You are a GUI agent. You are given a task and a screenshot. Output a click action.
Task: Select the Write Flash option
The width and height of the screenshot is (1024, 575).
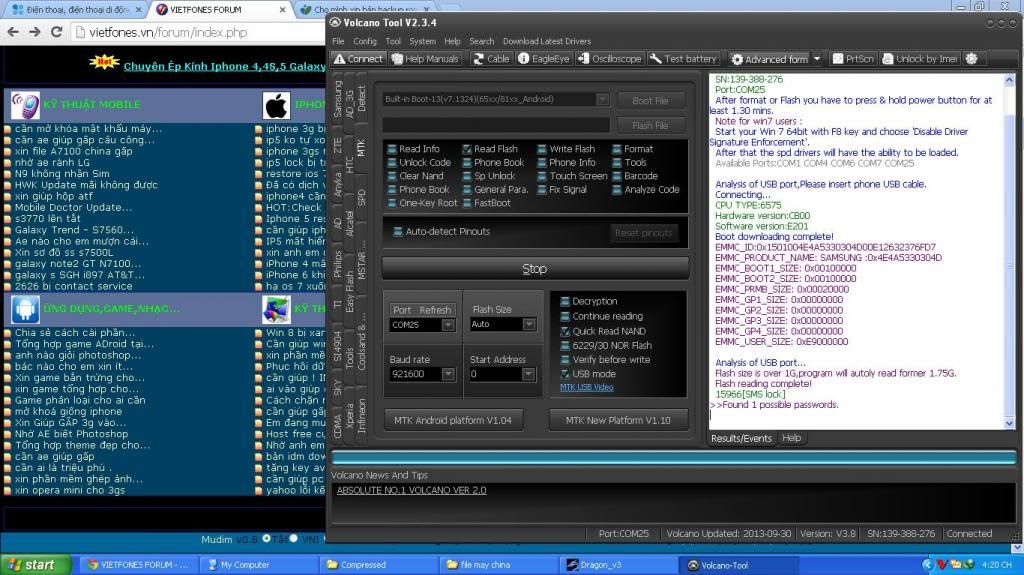[566, 149]
